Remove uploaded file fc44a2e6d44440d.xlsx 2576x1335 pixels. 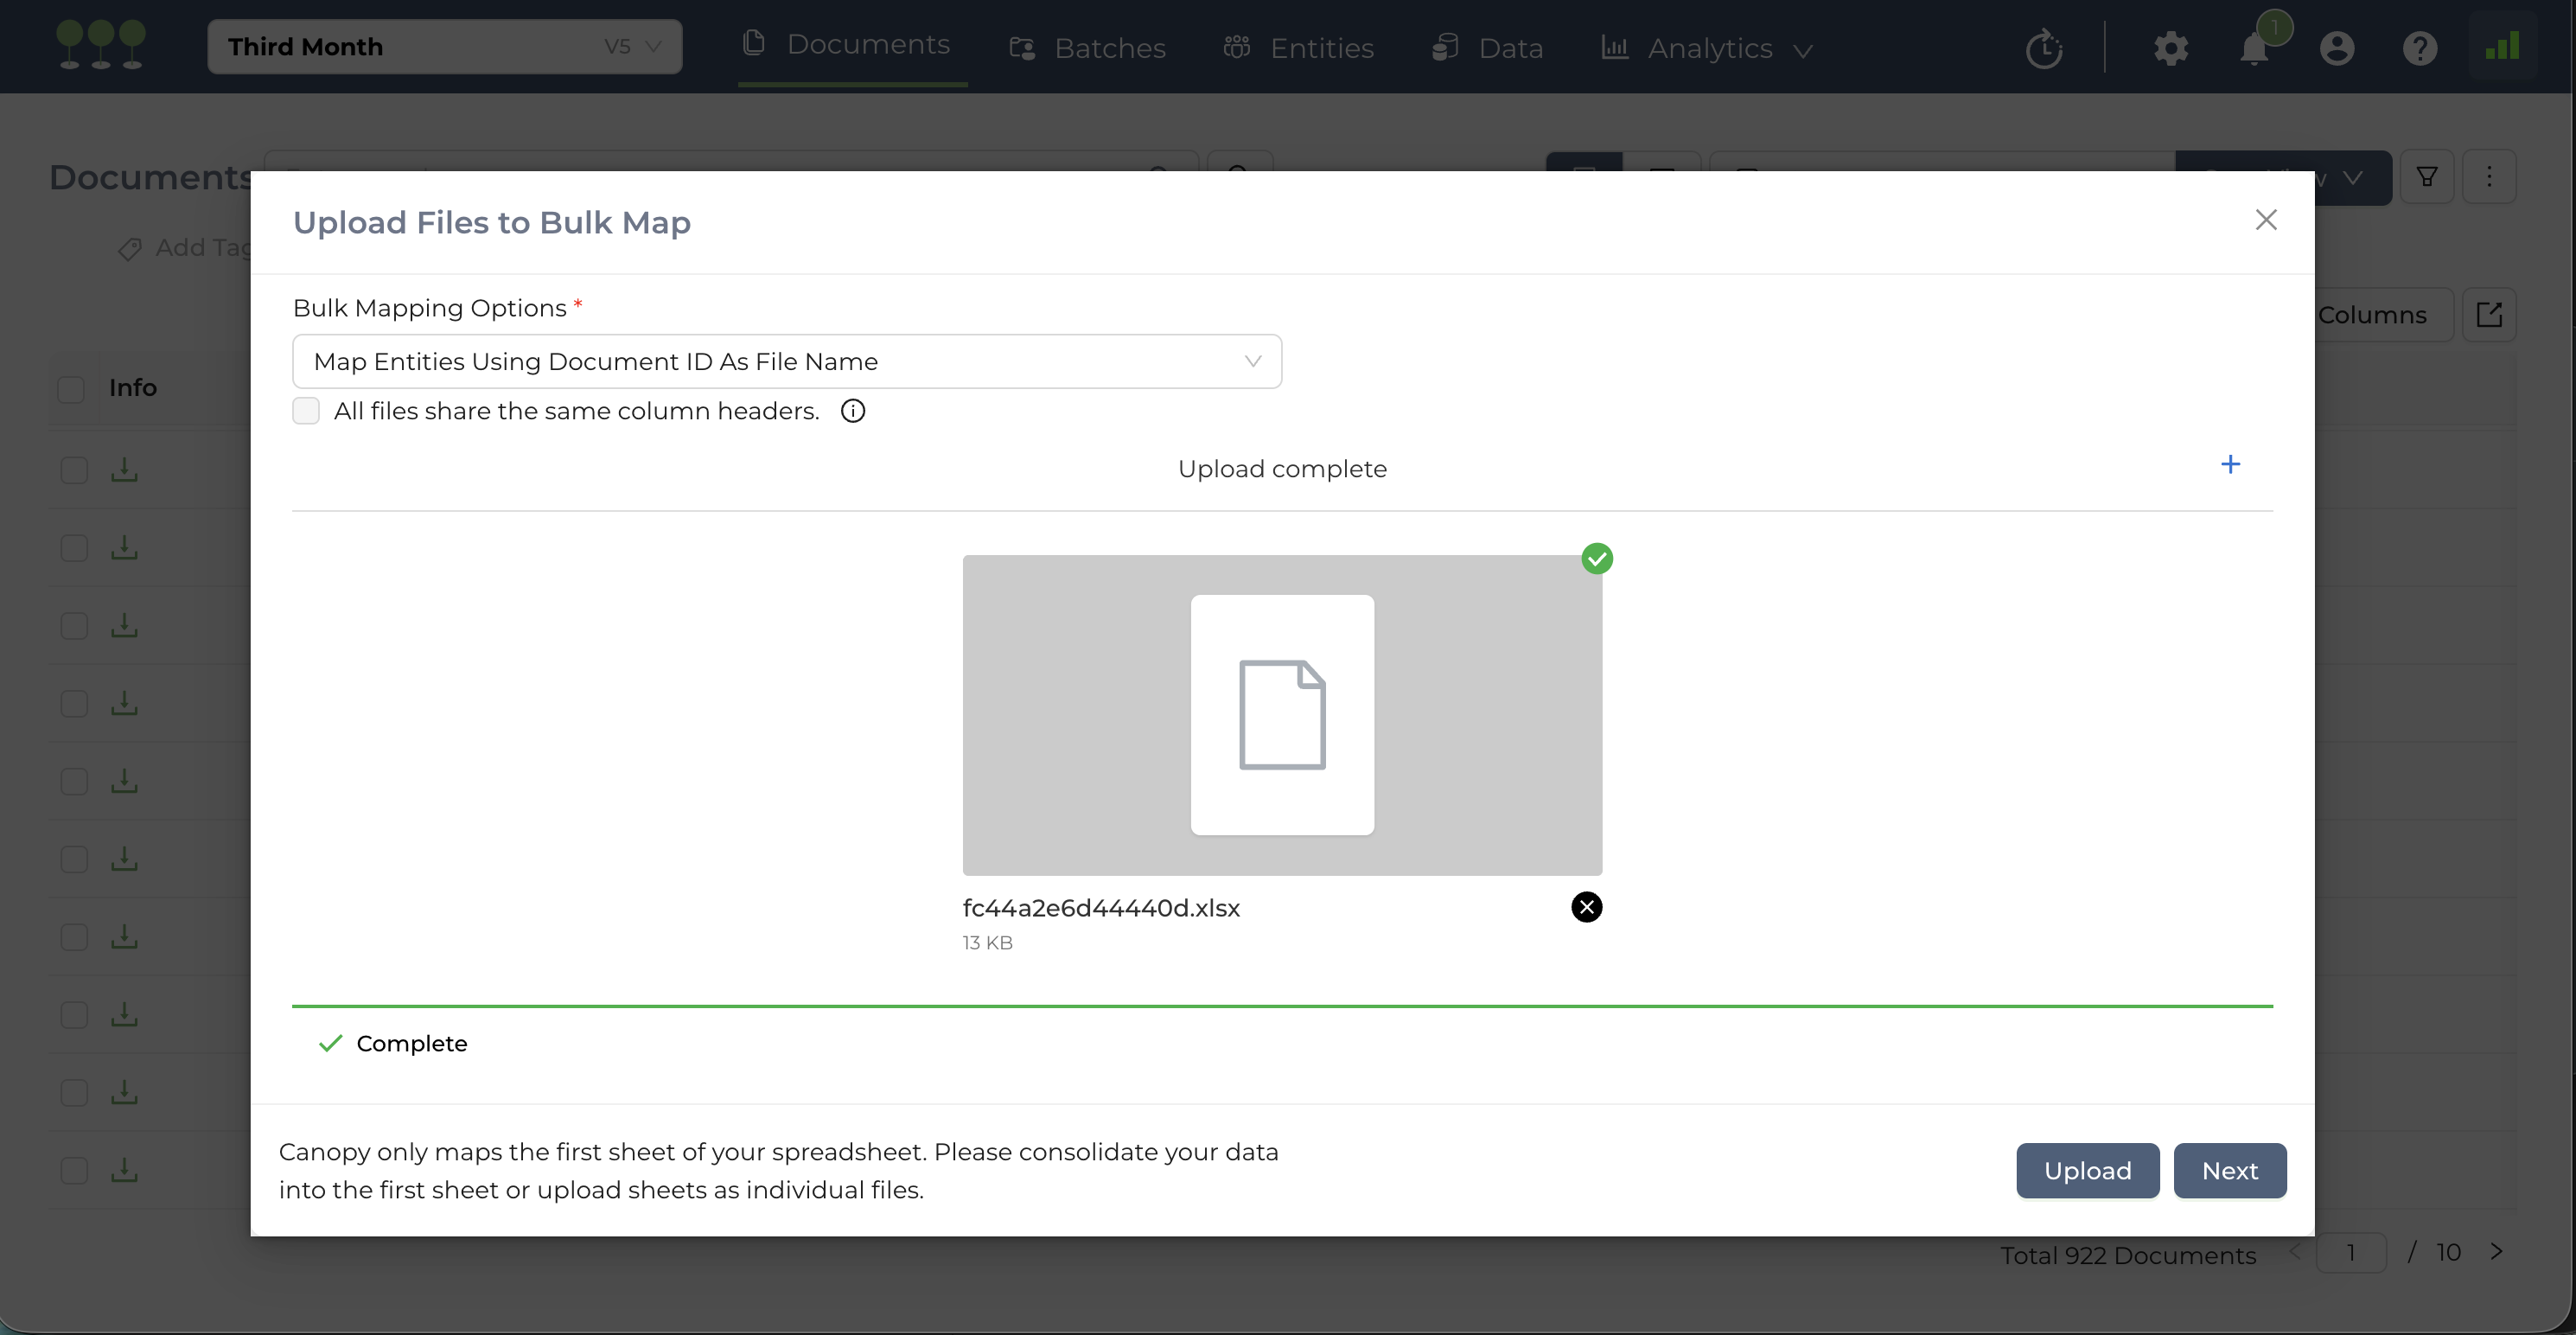tap(1586, 907)
